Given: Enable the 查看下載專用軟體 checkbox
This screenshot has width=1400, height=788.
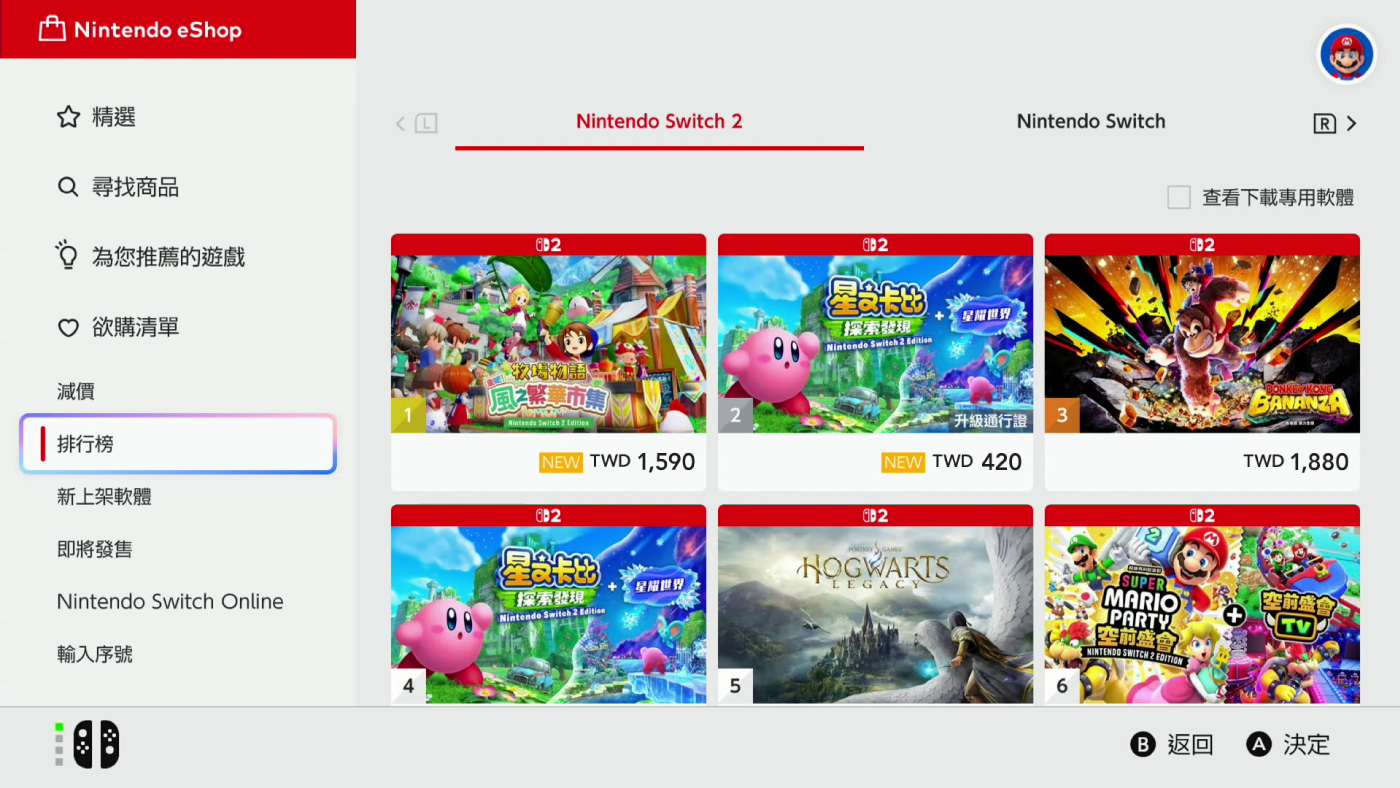Looking at the screenshot, I should pos(1179,197).
